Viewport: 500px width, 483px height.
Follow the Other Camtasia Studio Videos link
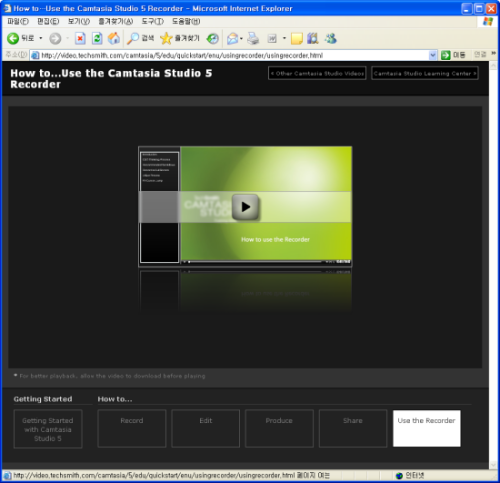317,73
